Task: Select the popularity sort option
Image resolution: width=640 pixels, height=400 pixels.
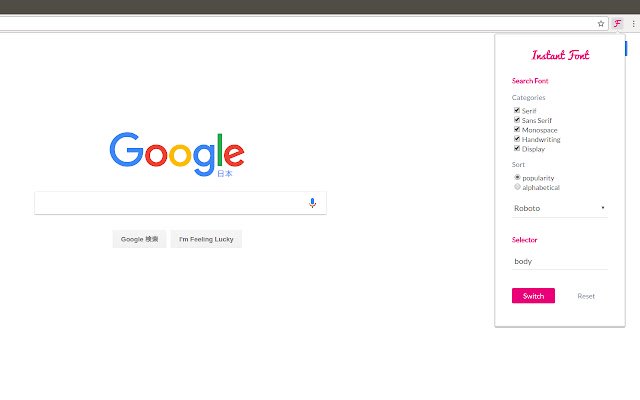Action: [517, 177]
